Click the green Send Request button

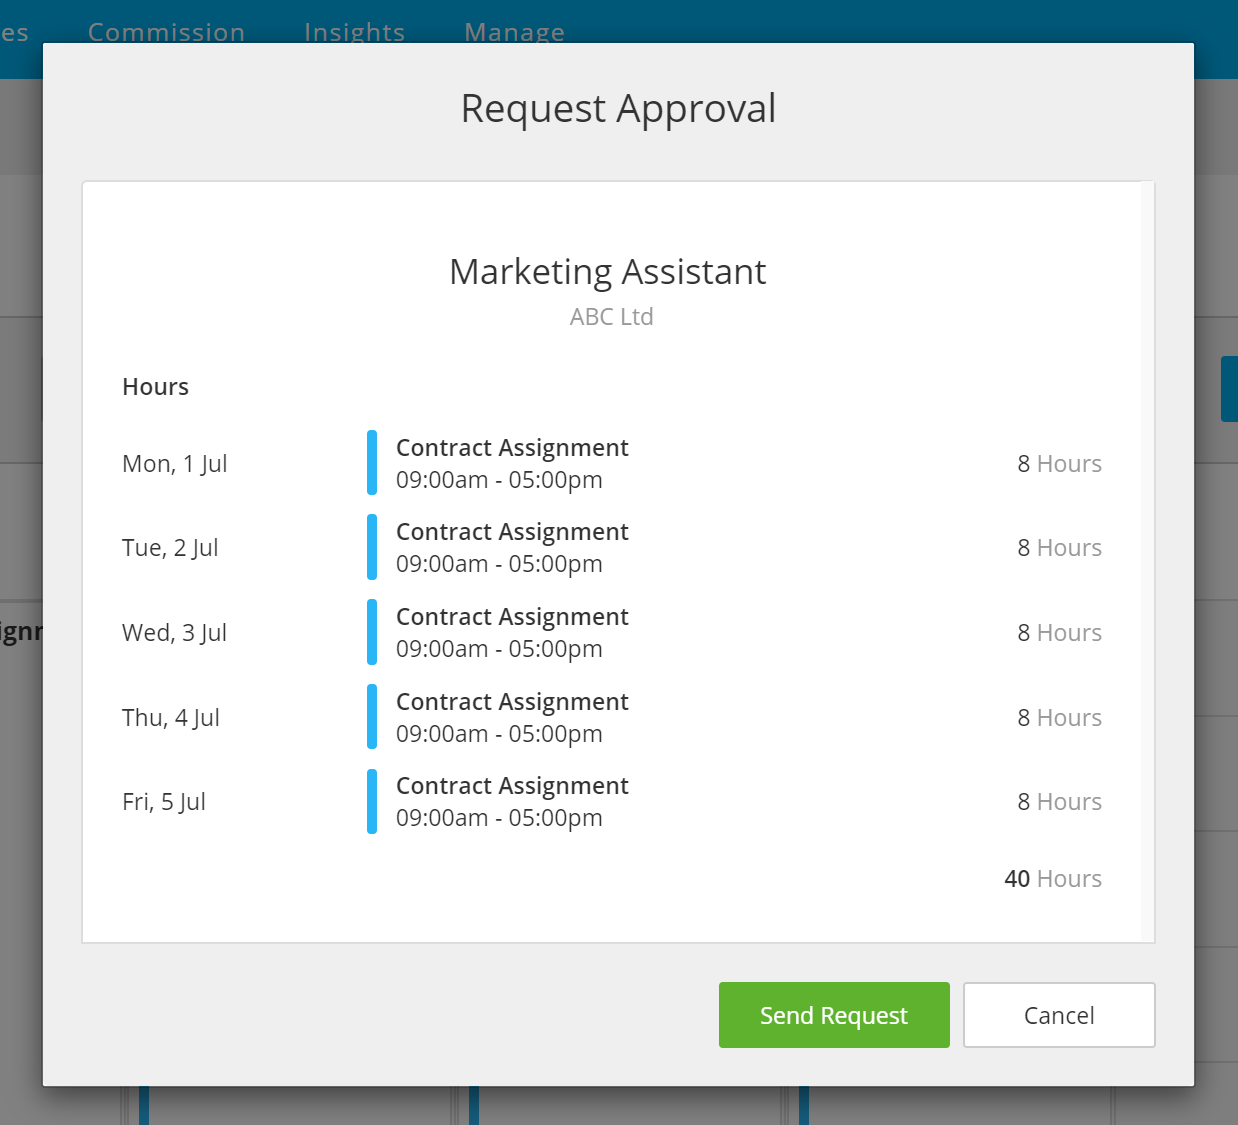coord(834,1015)
